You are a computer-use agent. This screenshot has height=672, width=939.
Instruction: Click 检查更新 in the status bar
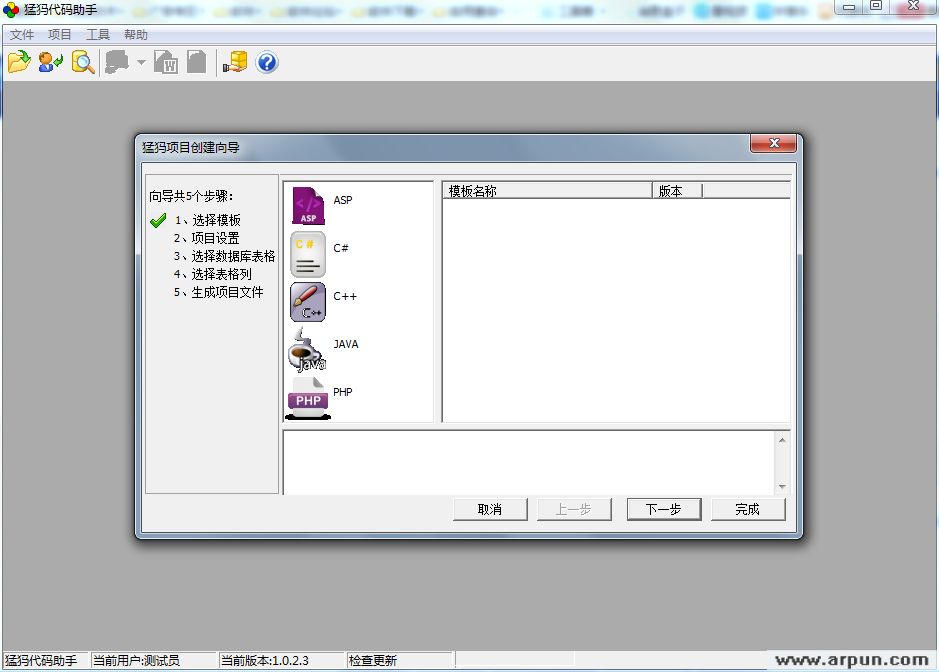tap(373, 661)
